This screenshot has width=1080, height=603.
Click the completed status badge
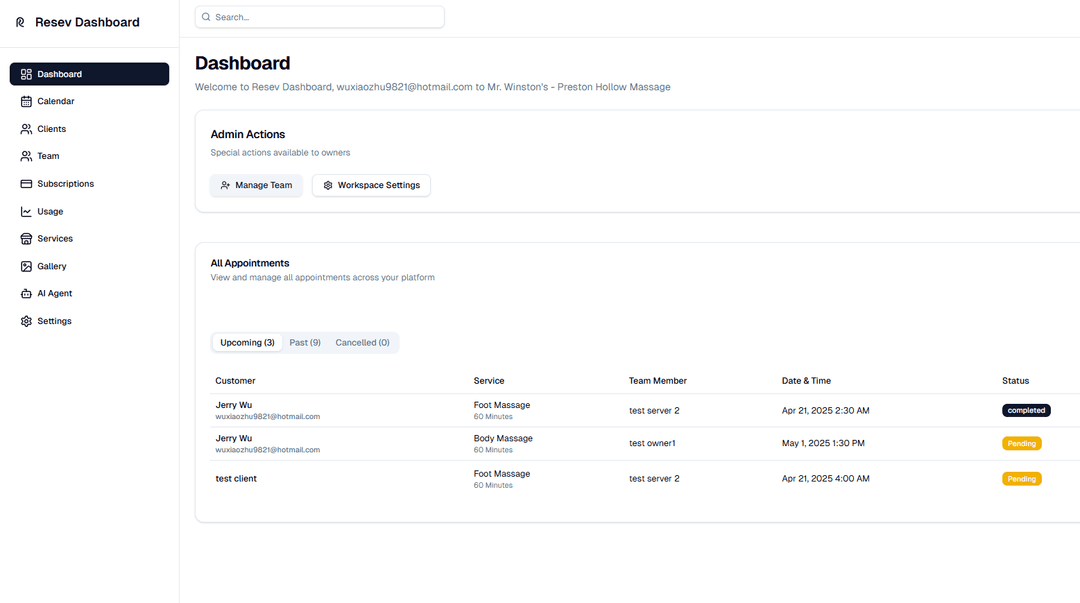click(1027, 410)
